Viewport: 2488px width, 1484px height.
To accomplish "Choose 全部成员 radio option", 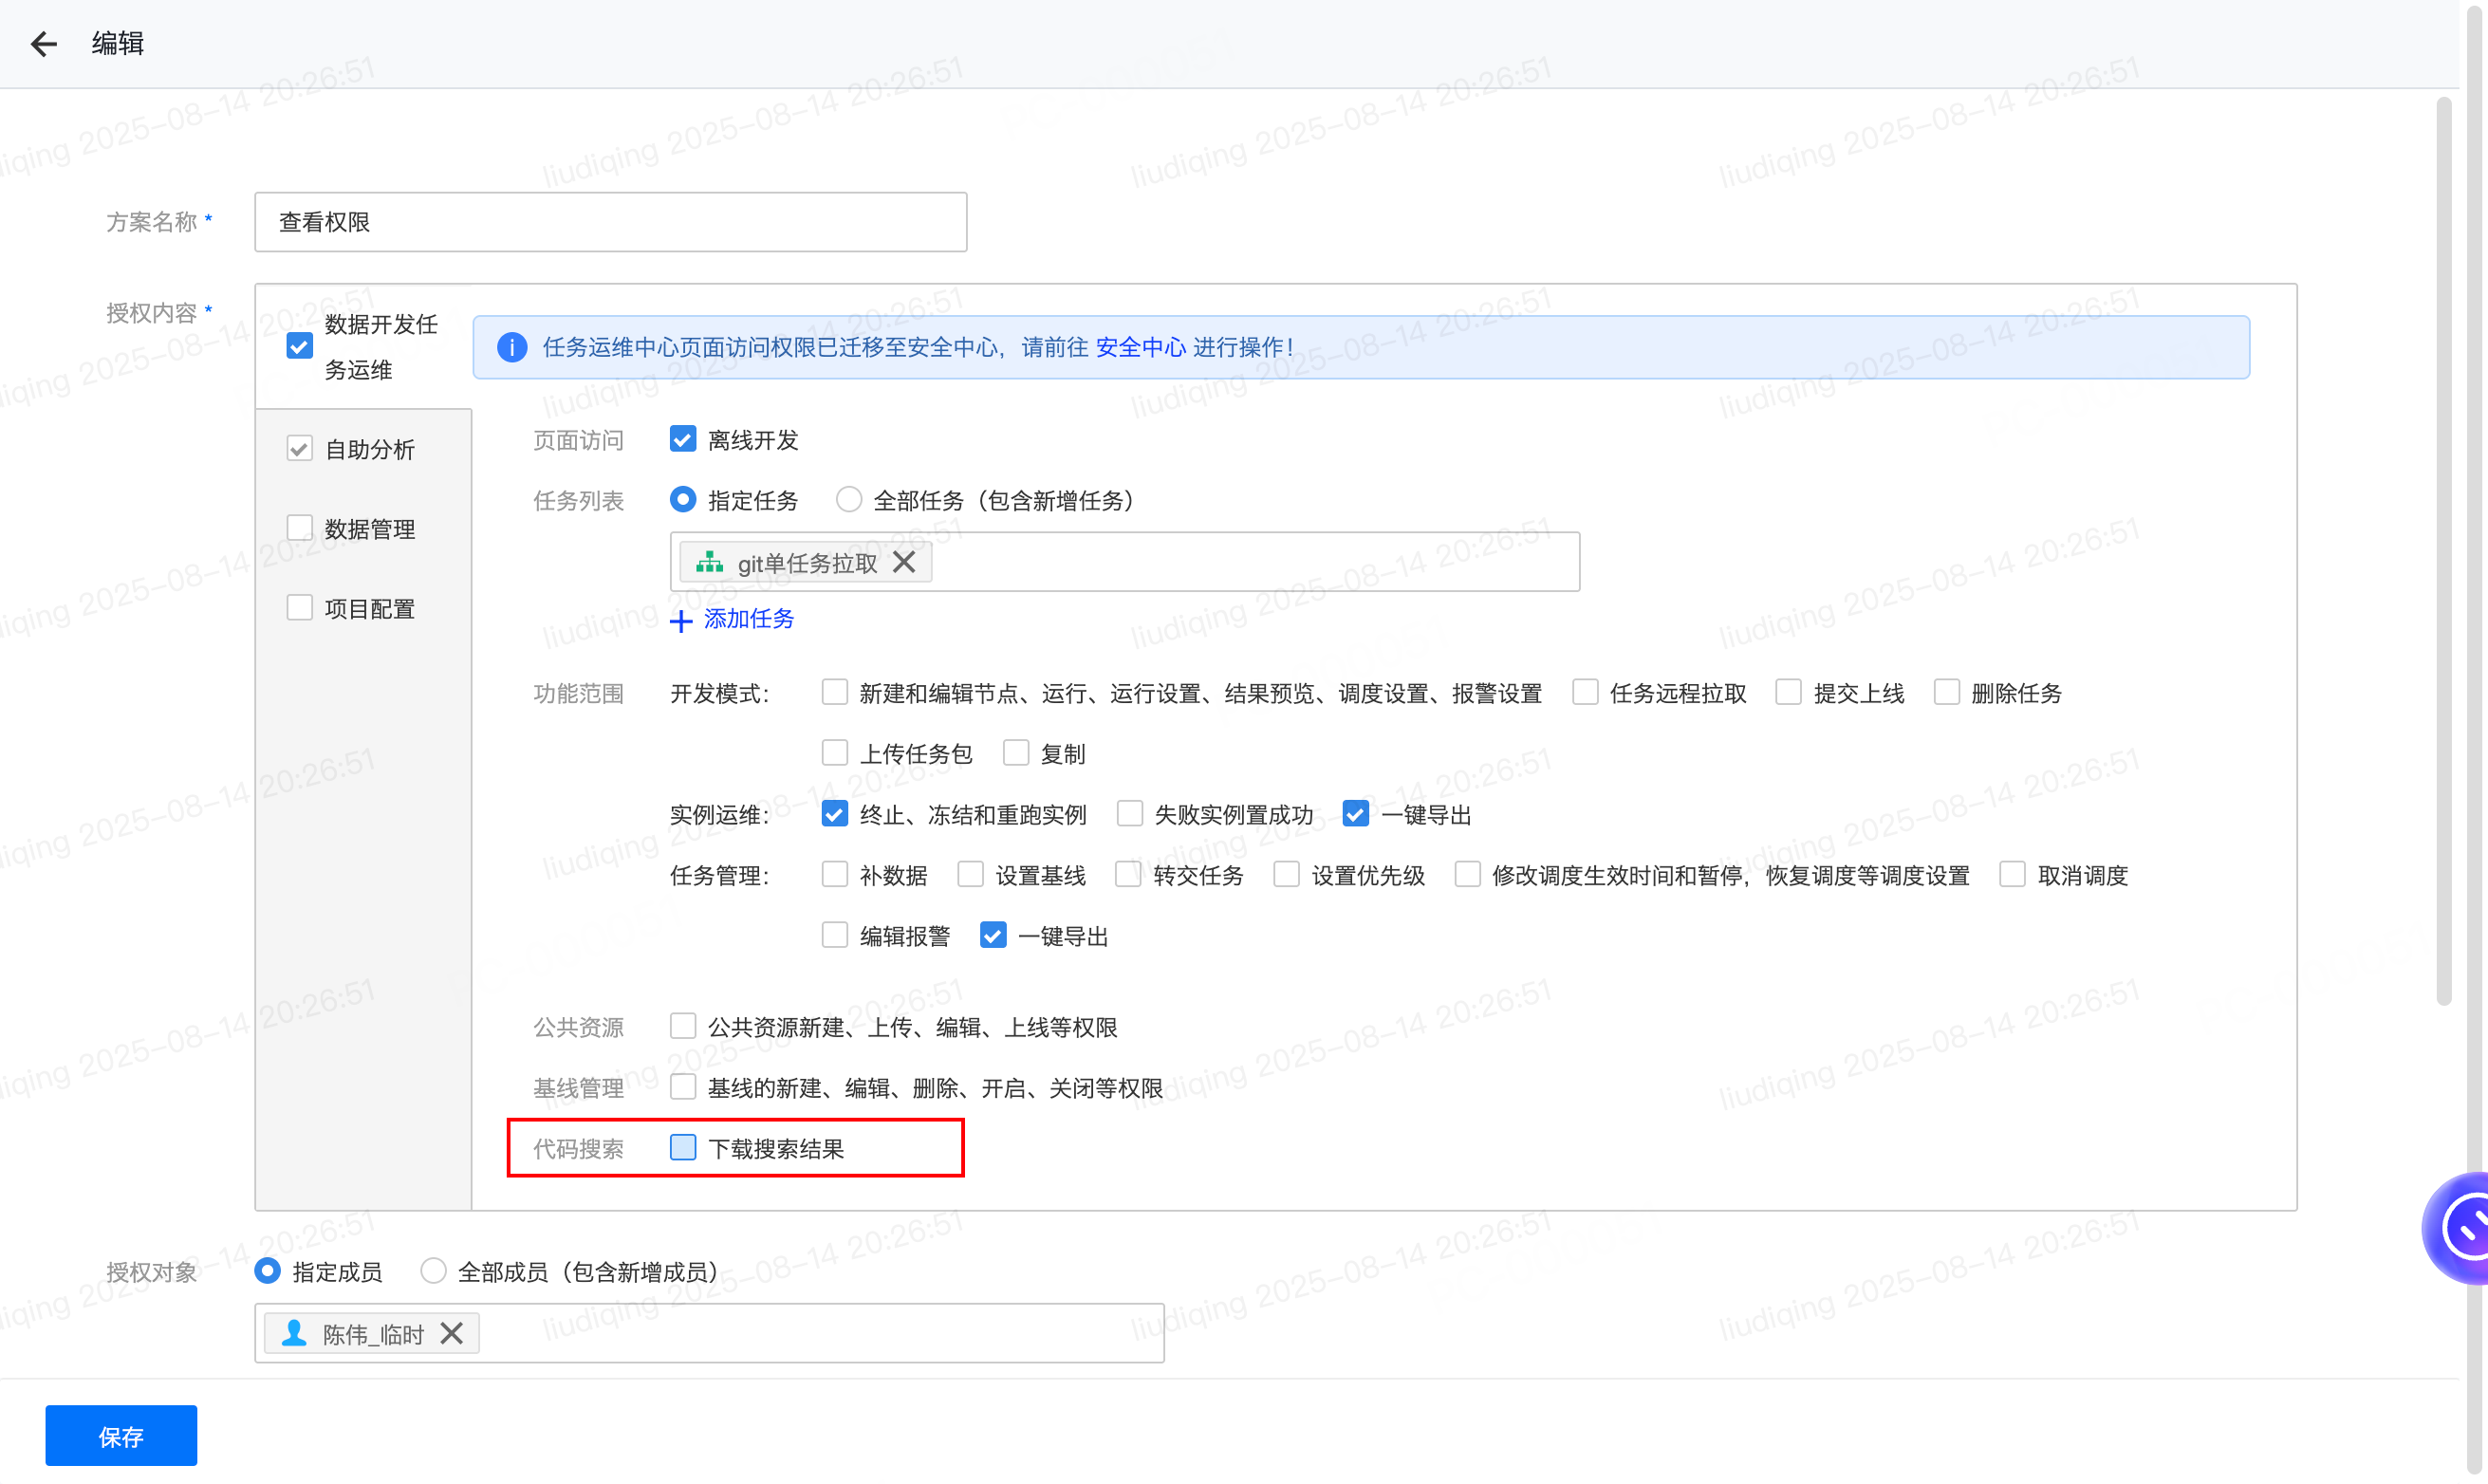I will (433, 1271).
